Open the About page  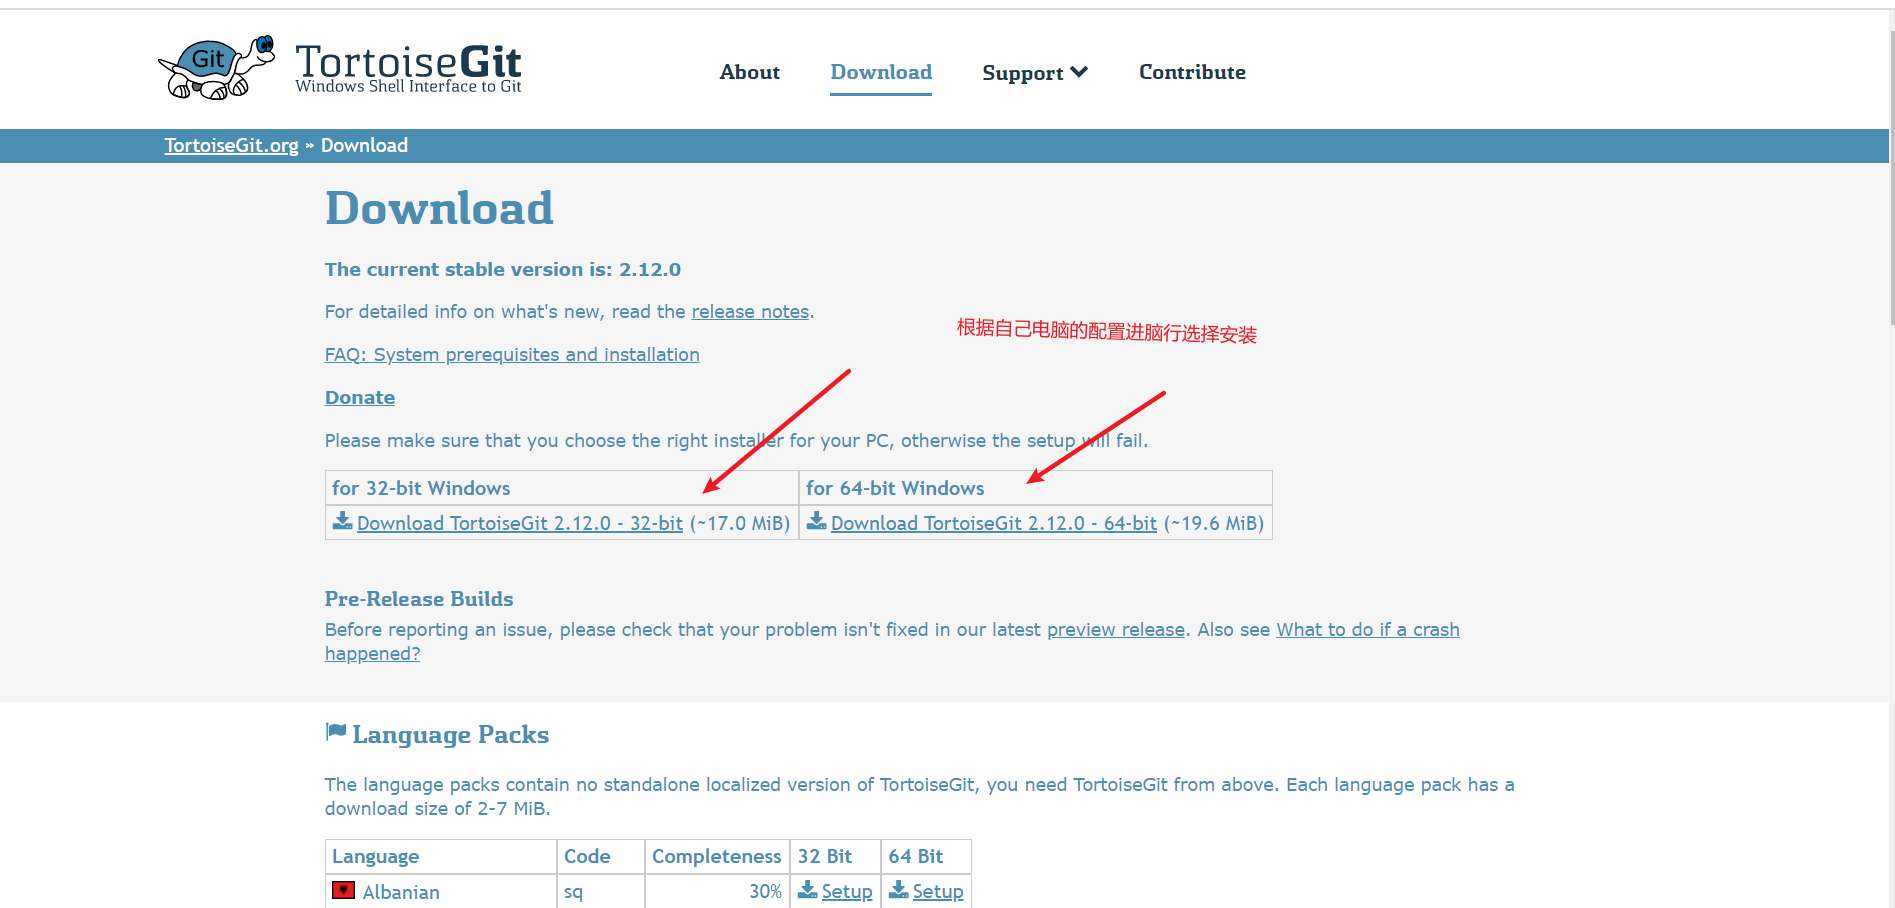point(750,72)
